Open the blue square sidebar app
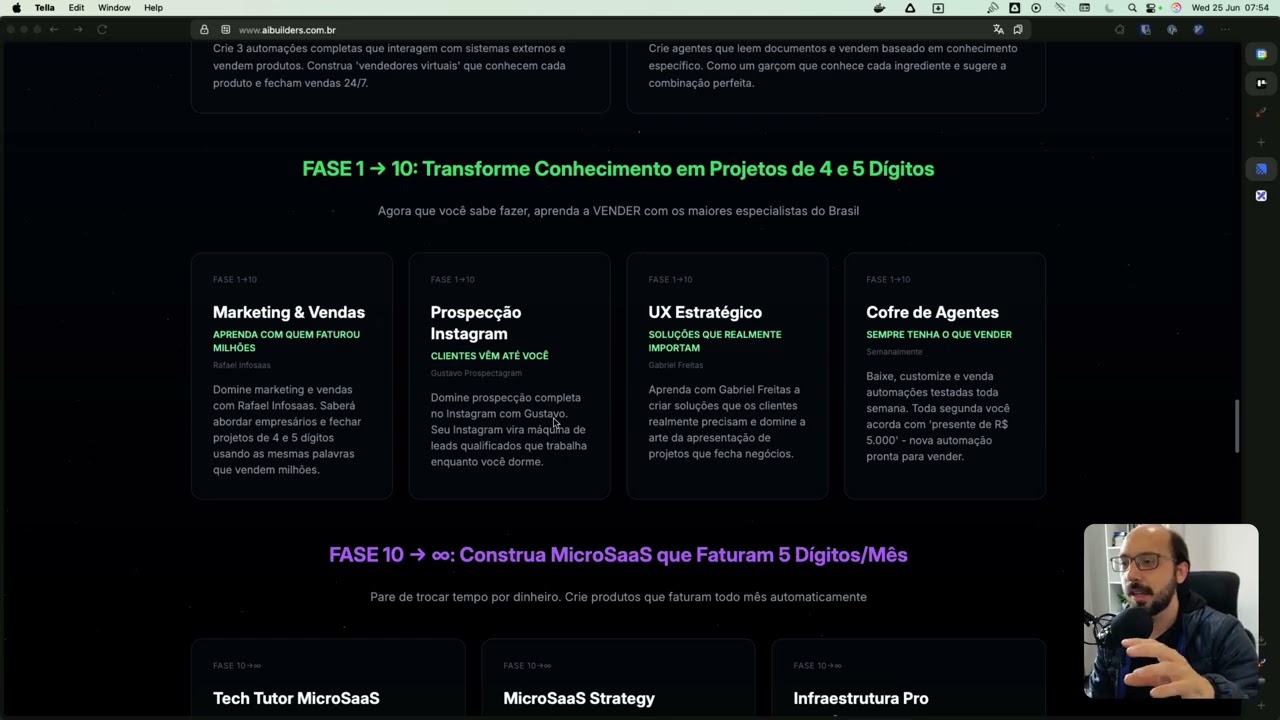 (x=1262, y=169)
